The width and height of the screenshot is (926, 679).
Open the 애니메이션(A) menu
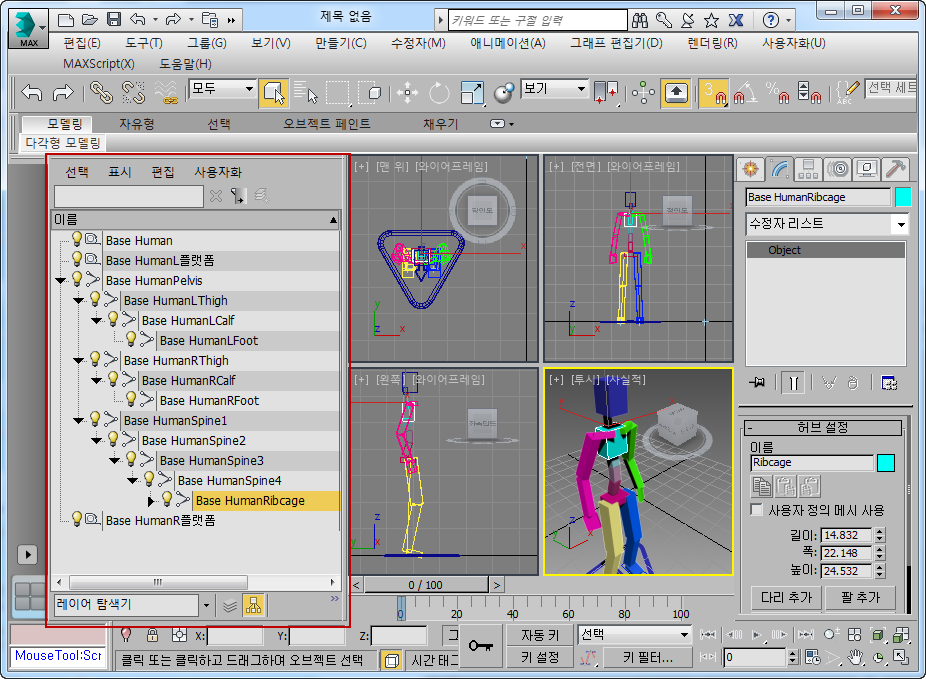point(507,43)
